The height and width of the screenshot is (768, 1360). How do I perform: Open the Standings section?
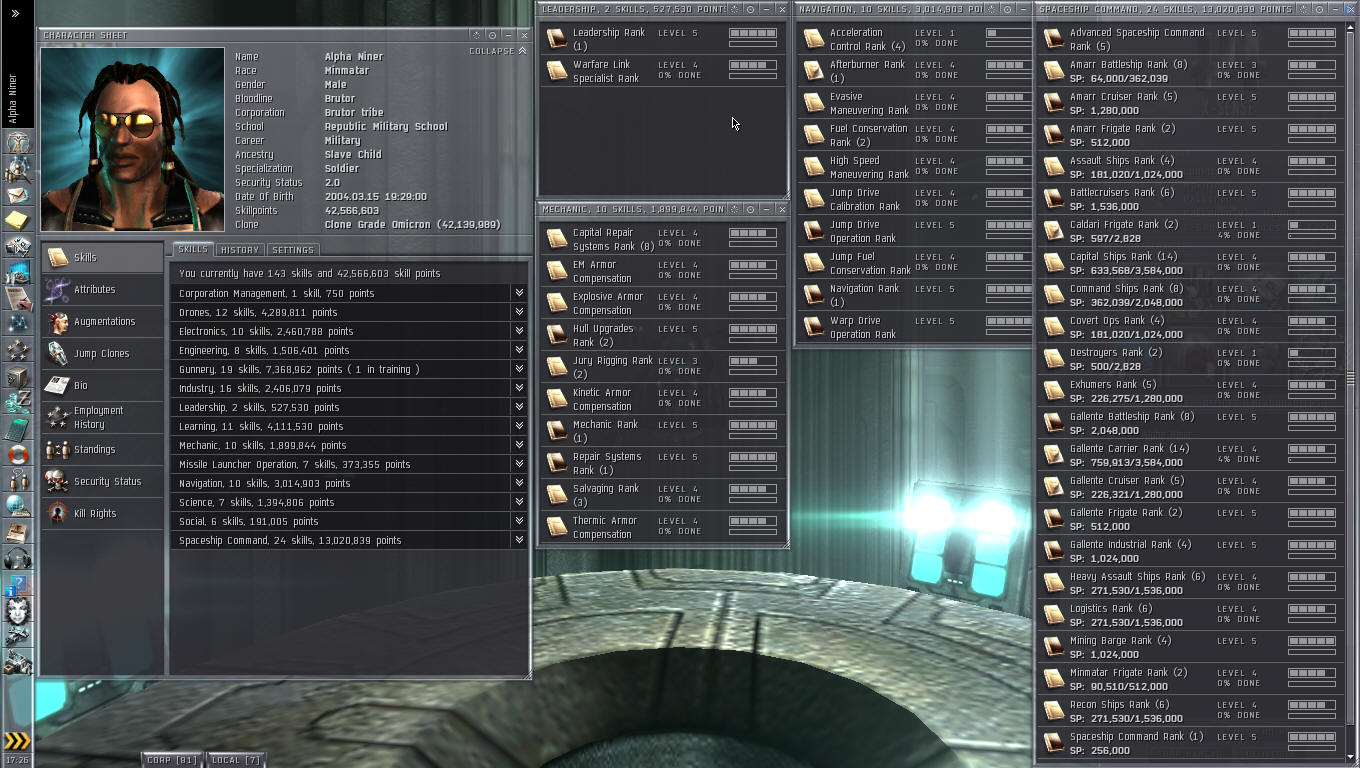[102, 449]
